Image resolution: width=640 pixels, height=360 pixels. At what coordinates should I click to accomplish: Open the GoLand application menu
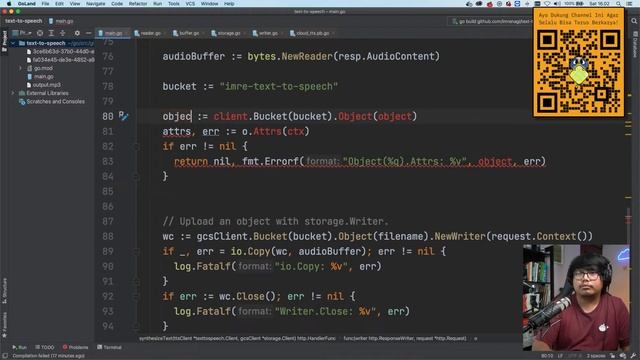27,4
